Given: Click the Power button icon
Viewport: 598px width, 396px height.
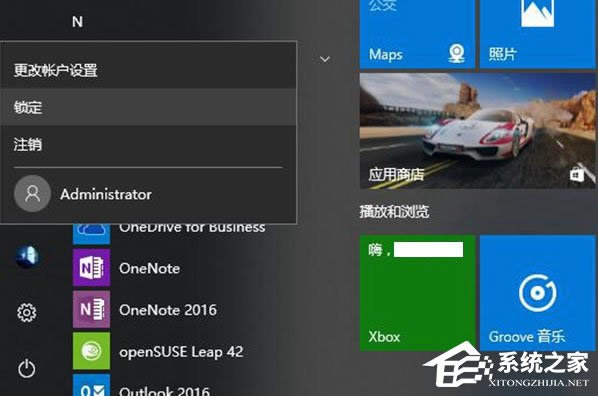Looking at the screenshot, I should [27, 368].
